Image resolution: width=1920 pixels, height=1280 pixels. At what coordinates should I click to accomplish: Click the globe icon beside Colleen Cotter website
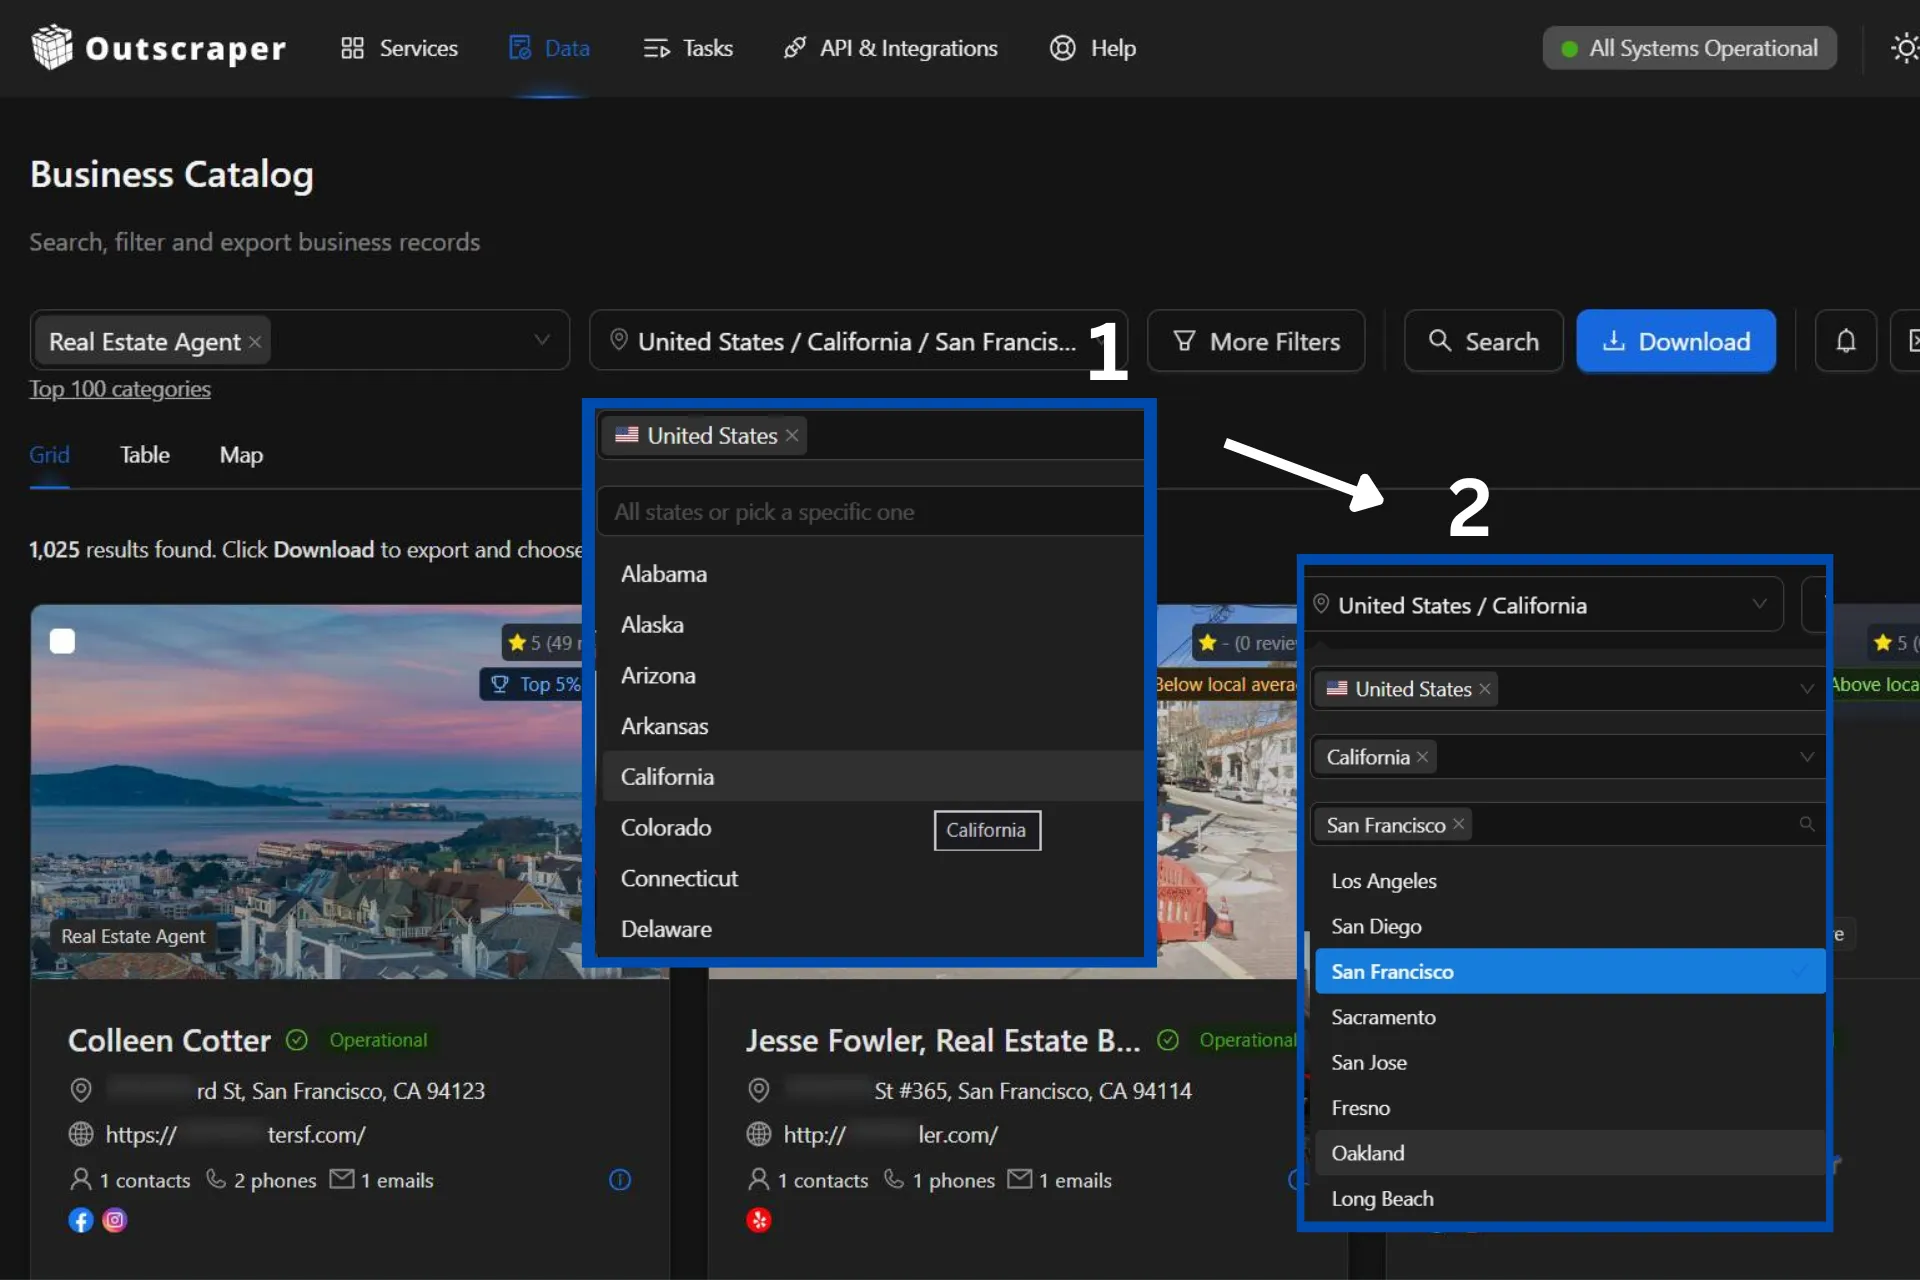pyautogui.click(x=81, y=1134)
